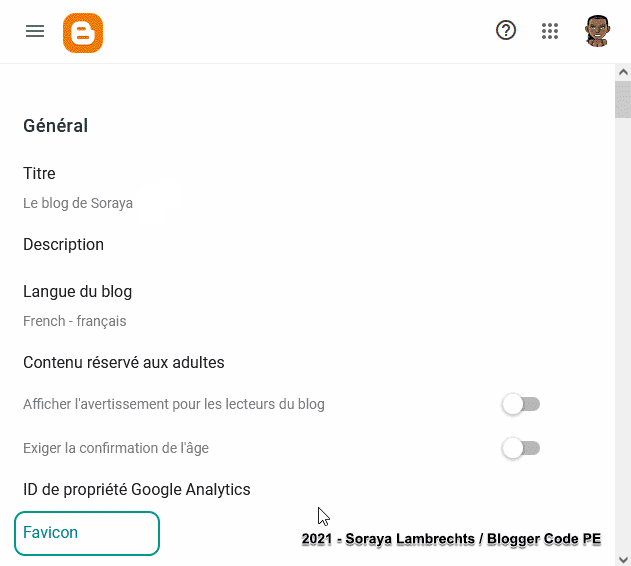
Task: Click the 'Afficher l'avertissement' option label
Action: point(174,404)
